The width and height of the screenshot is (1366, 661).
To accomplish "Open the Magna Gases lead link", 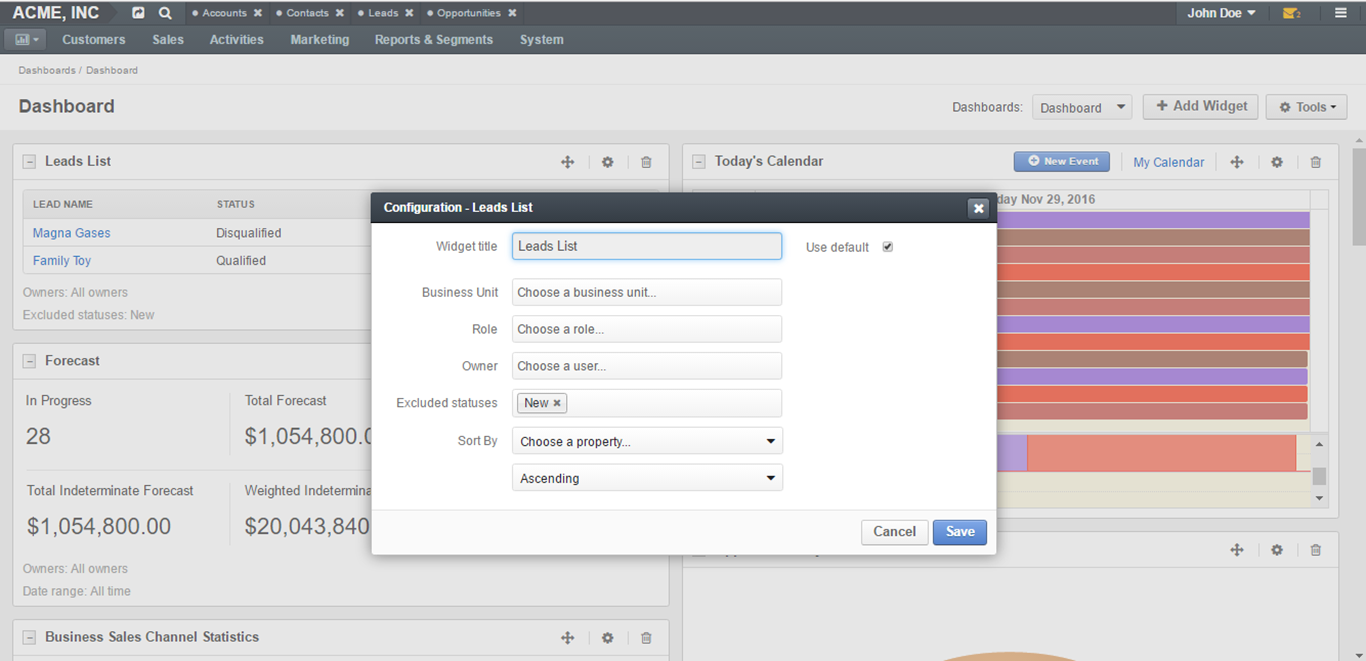I will pos(72,233).
